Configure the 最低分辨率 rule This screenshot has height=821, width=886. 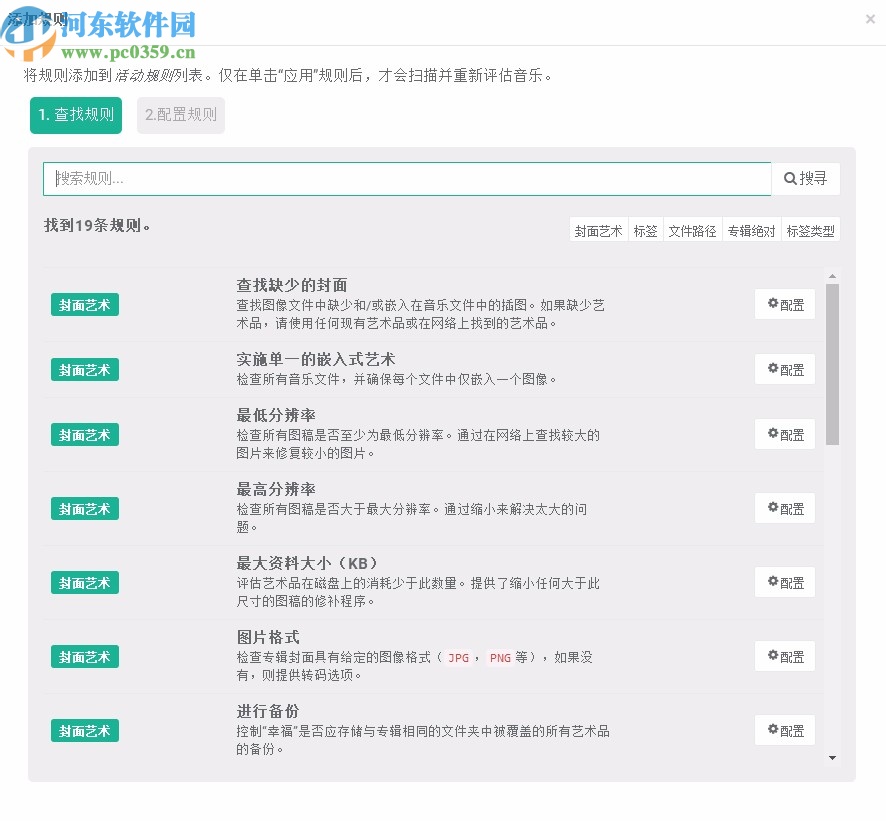pos(785,435)
